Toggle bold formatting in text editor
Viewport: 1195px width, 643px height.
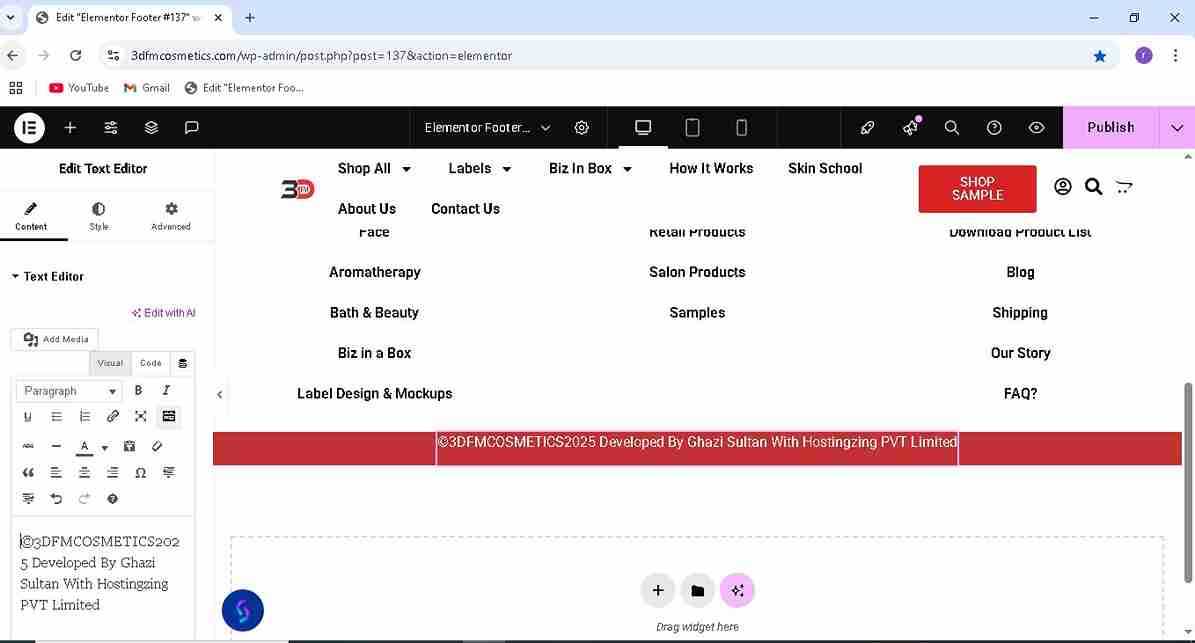click(x=138, y=390)
